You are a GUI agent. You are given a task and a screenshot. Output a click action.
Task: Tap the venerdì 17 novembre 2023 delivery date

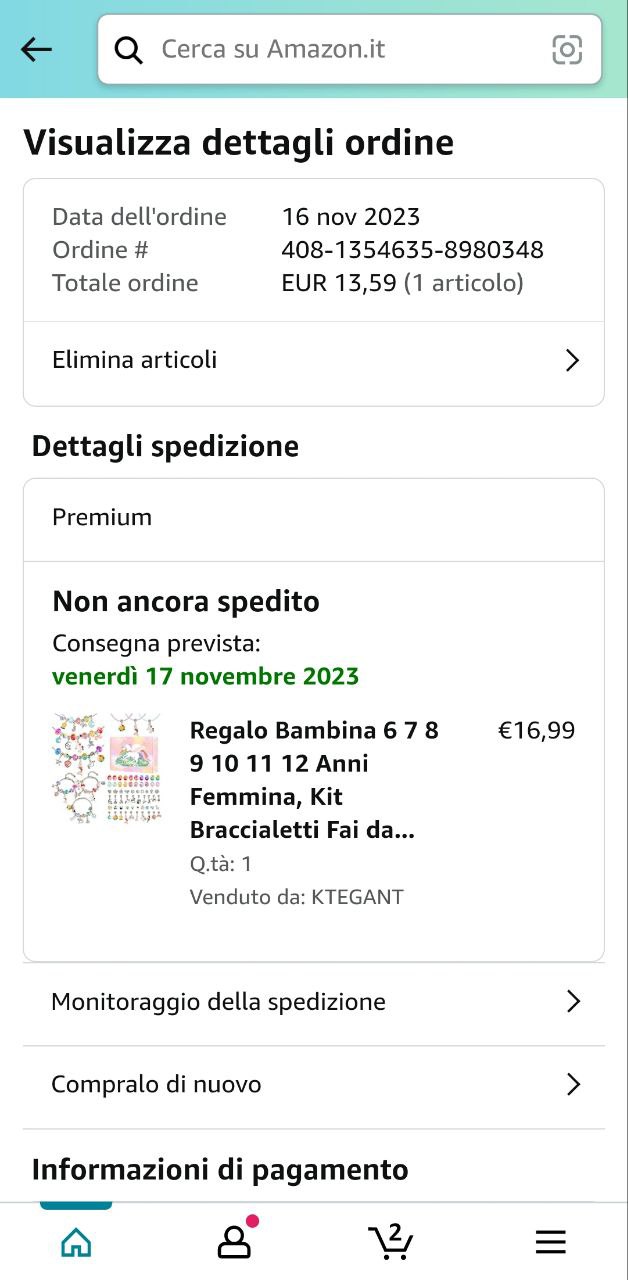205,677
